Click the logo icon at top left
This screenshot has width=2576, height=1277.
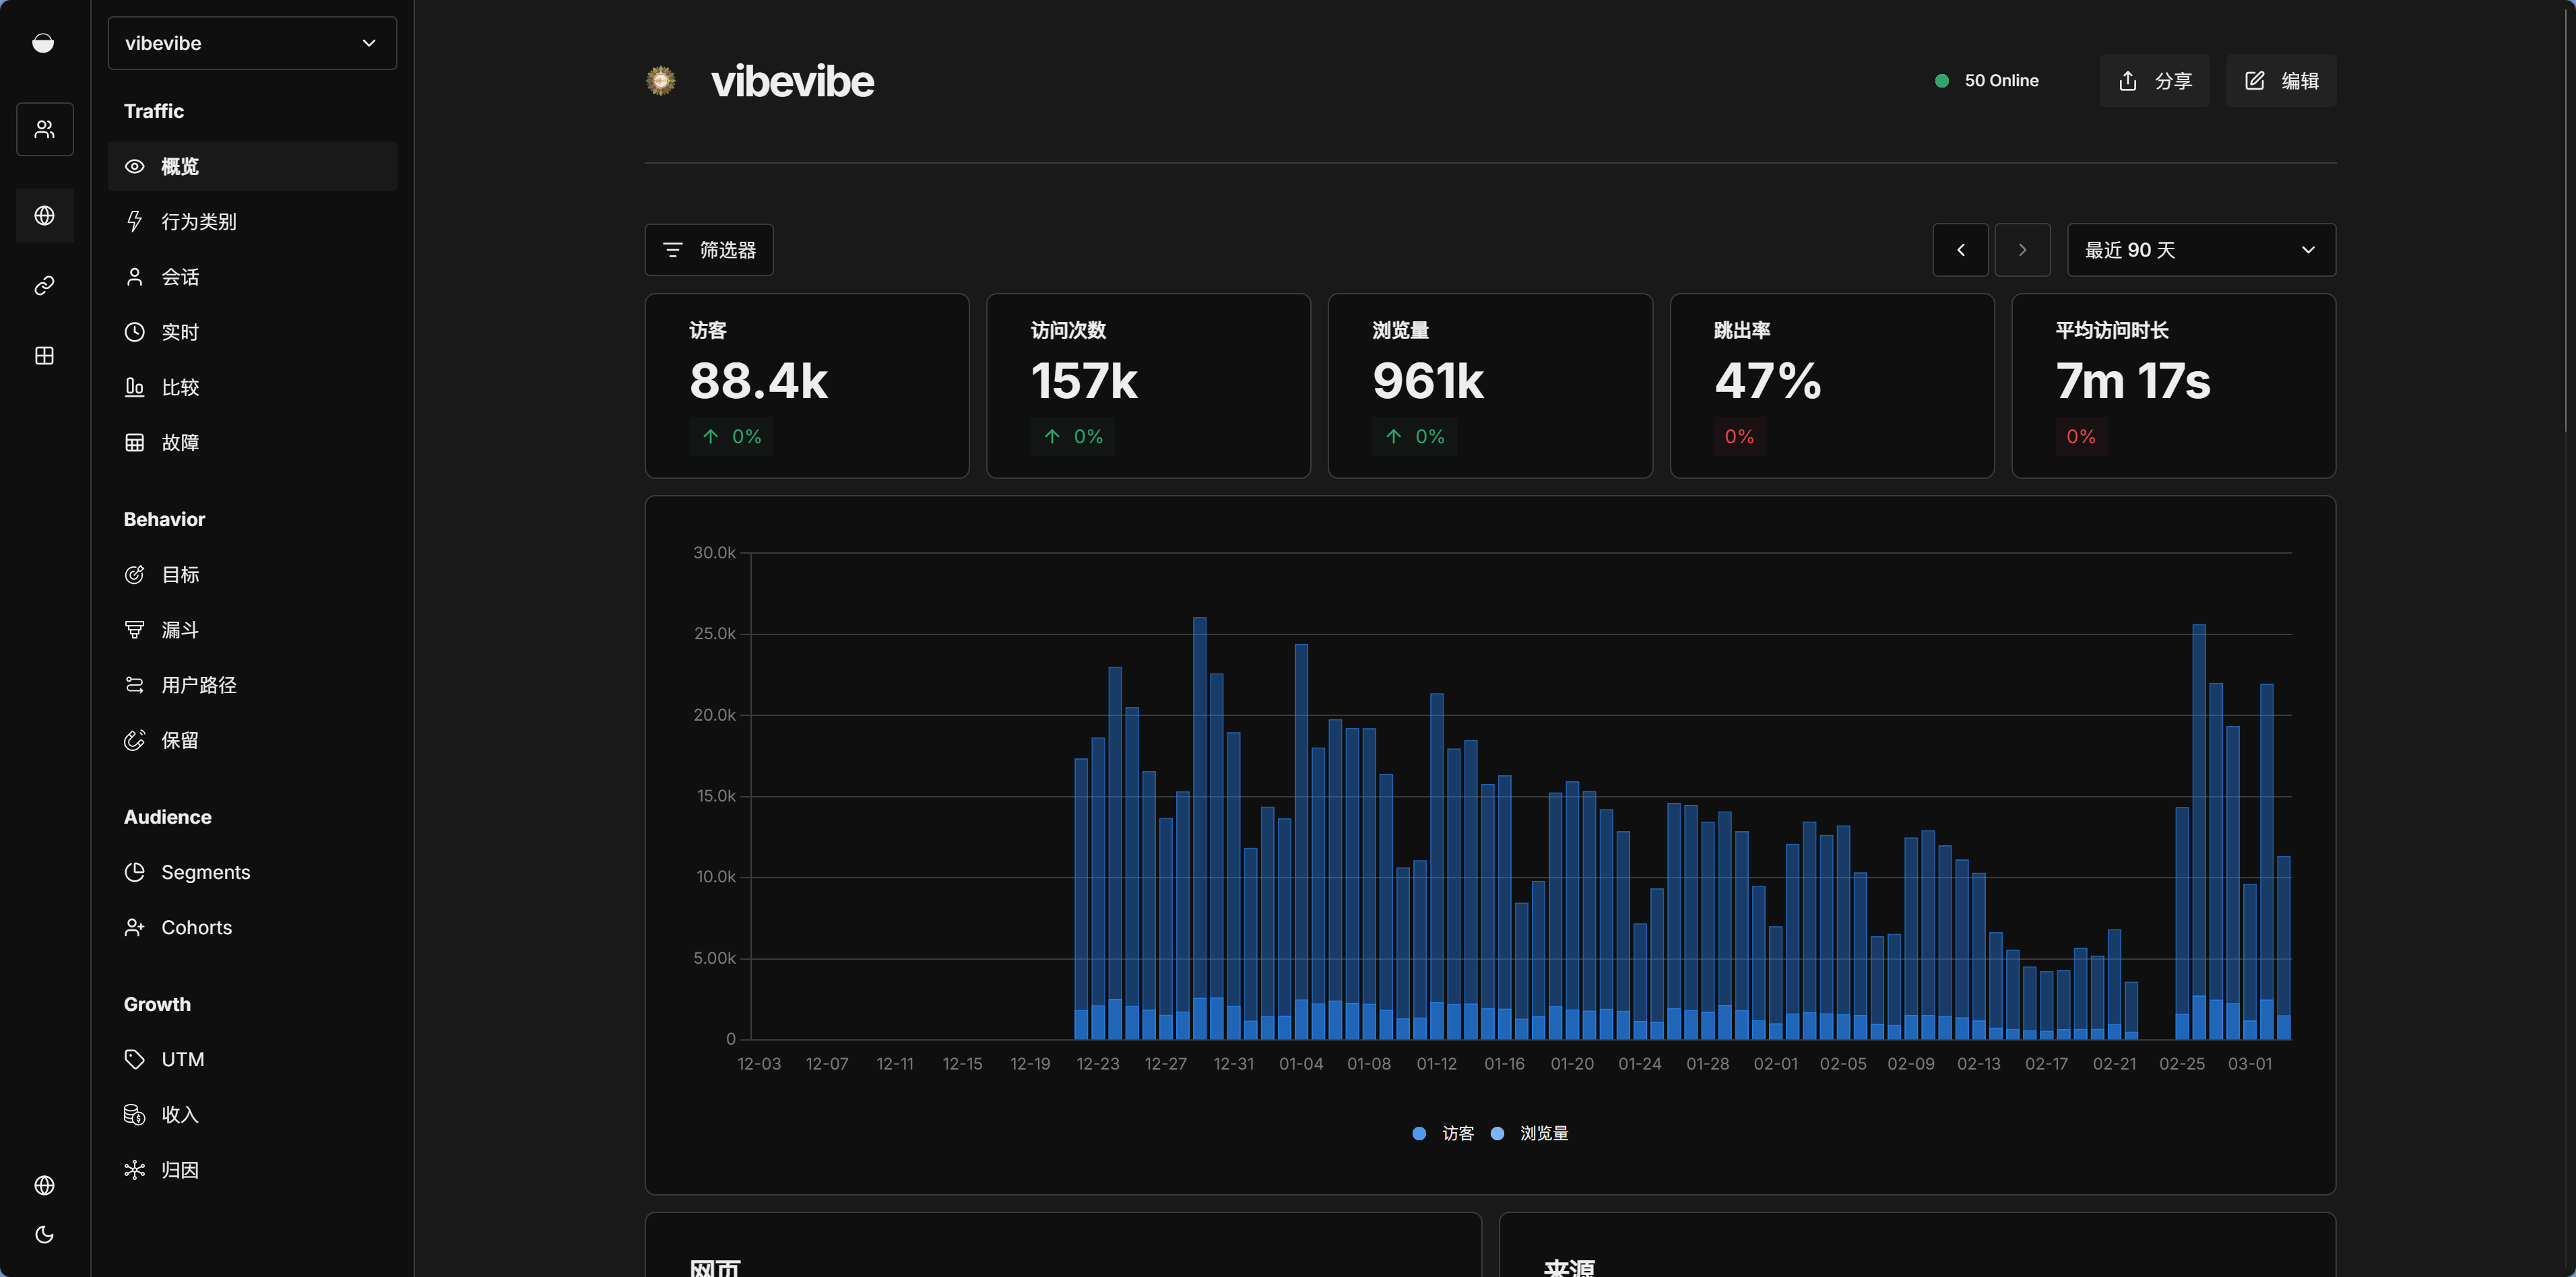click(43, 43)
